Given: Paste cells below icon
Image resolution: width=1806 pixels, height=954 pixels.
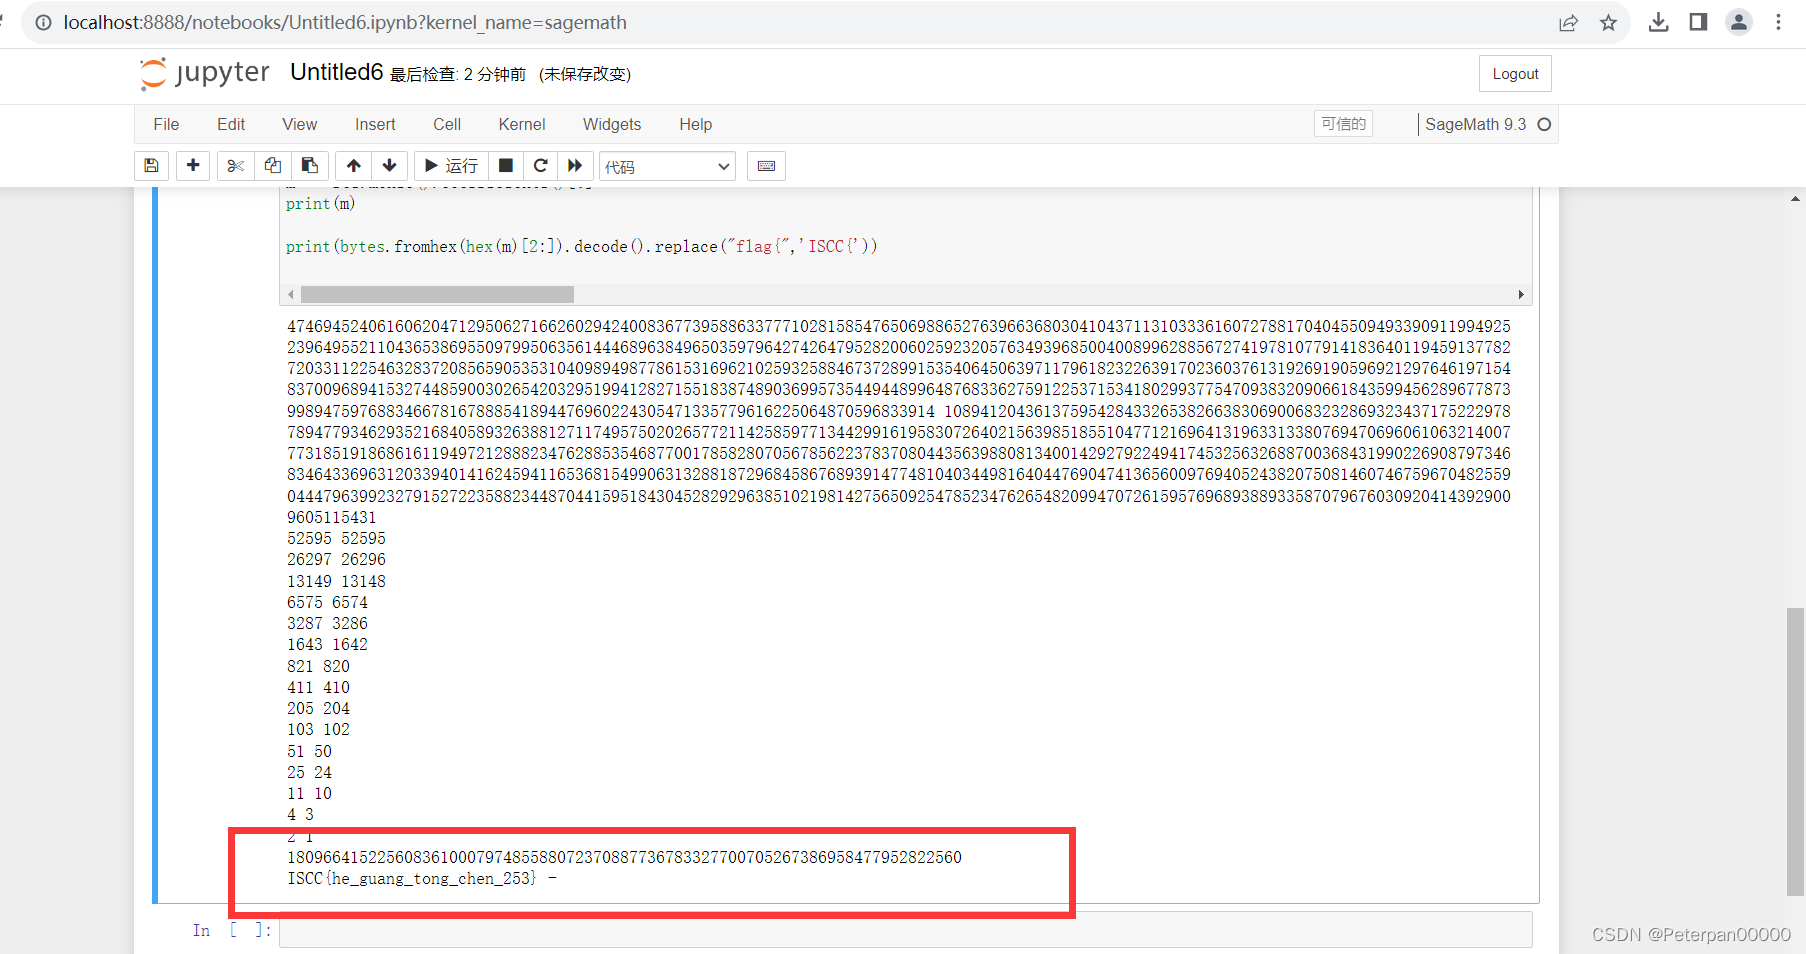Looking at the screenshot, I should point(310,166).
